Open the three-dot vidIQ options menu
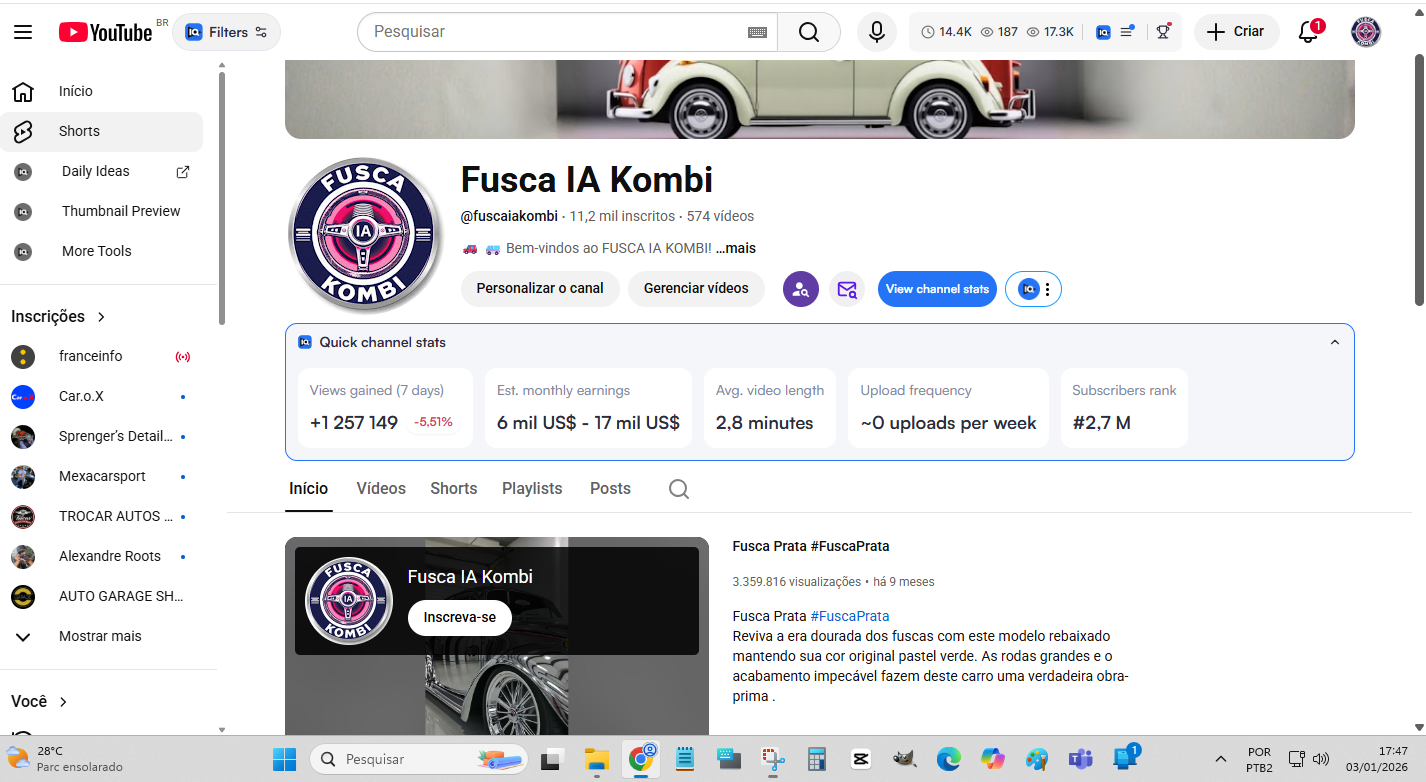 [x=1047, y=289]
